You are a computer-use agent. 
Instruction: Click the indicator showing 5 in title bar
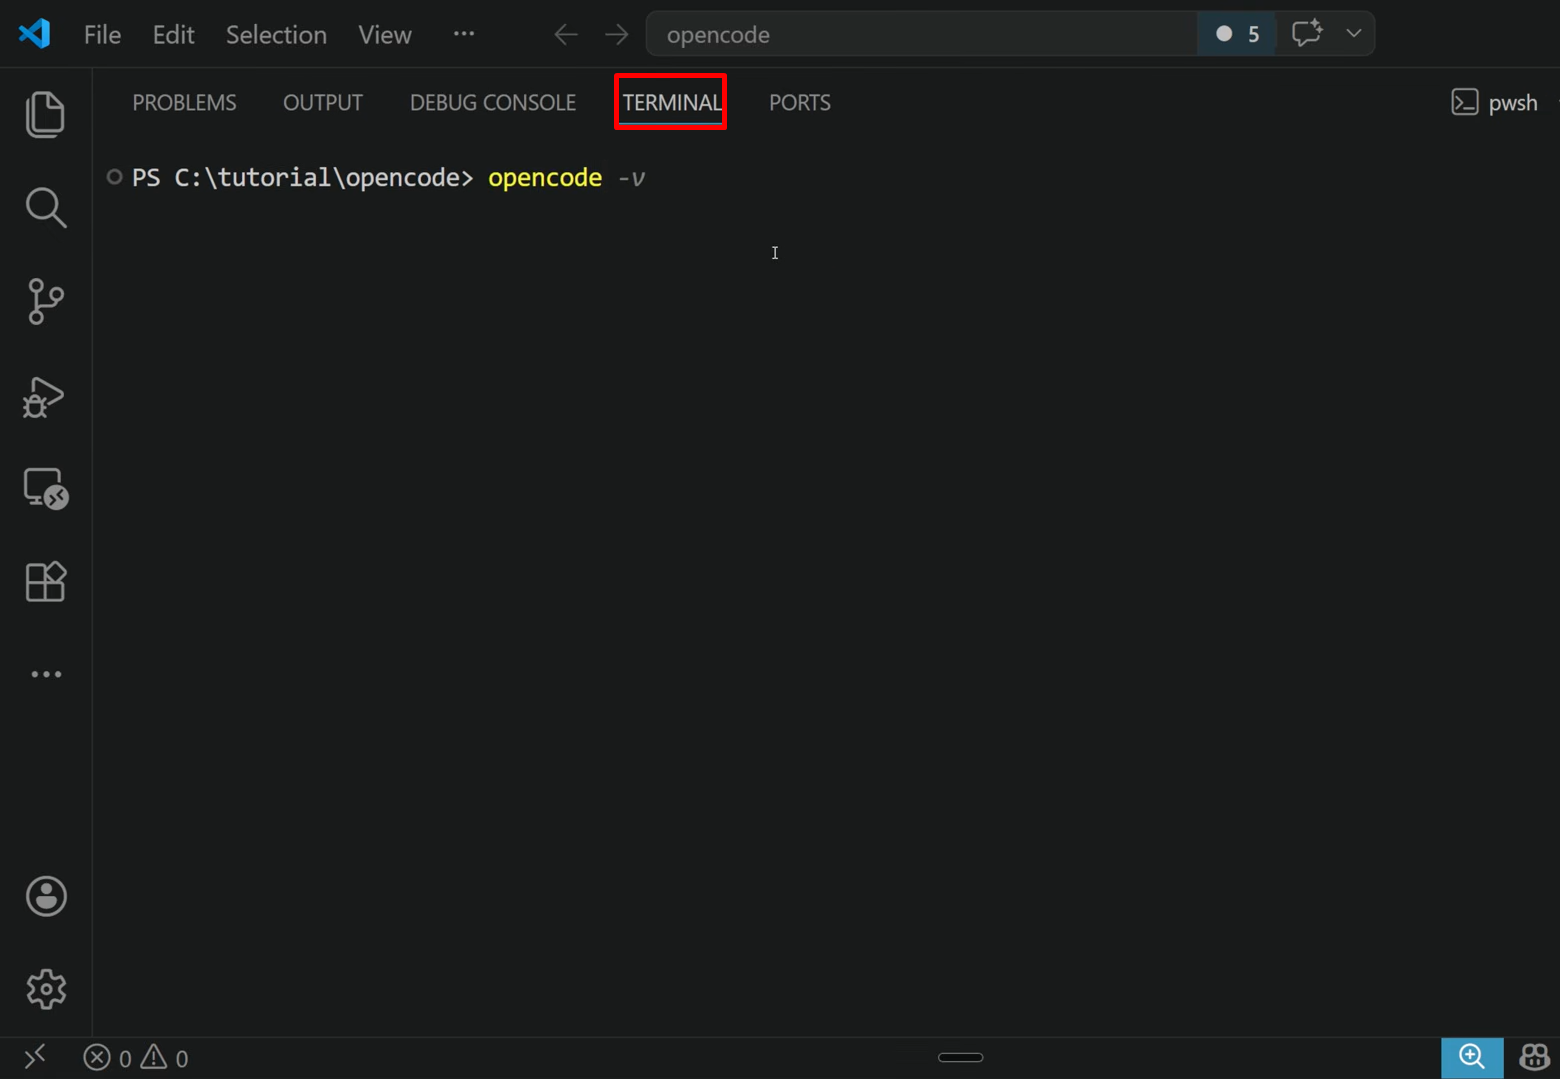(x=1238, y=34)
